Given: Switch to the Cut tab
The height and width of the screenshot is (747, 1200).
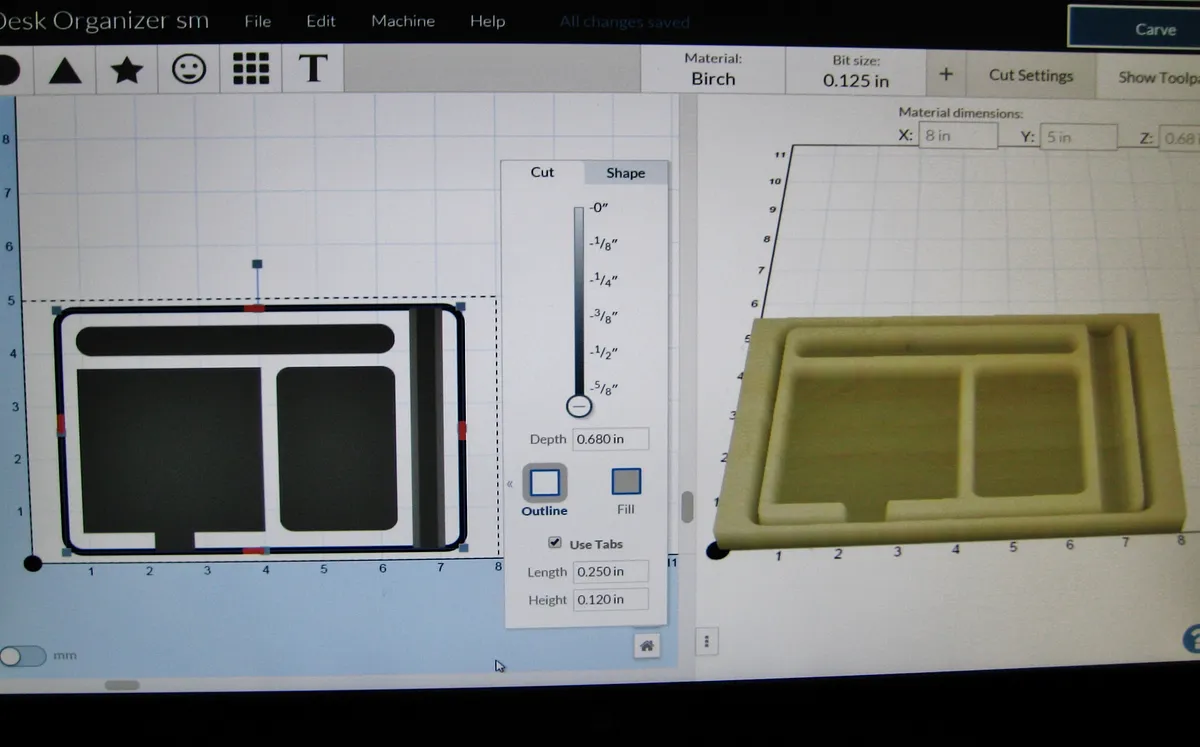Looking at the screenshot, I should pos(542,172).
